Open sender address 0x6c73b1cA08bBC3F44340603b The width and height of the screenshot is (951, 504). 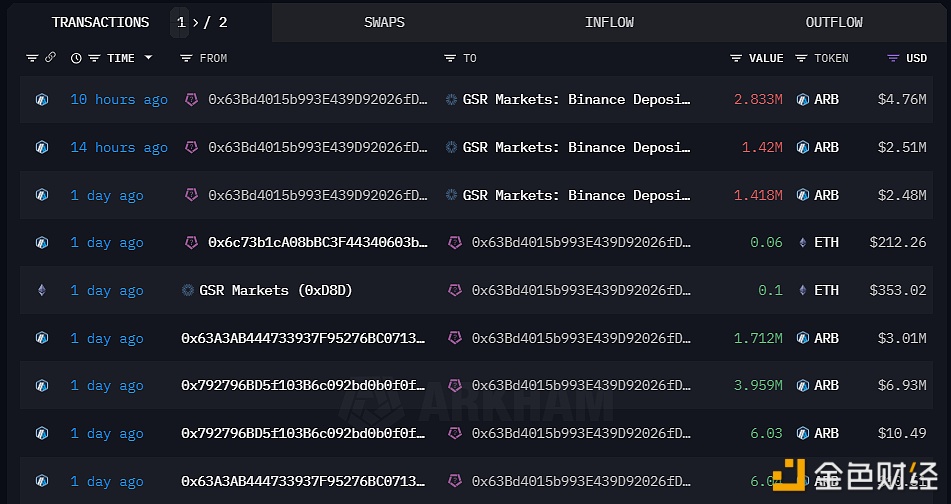(x=318, y=243)
